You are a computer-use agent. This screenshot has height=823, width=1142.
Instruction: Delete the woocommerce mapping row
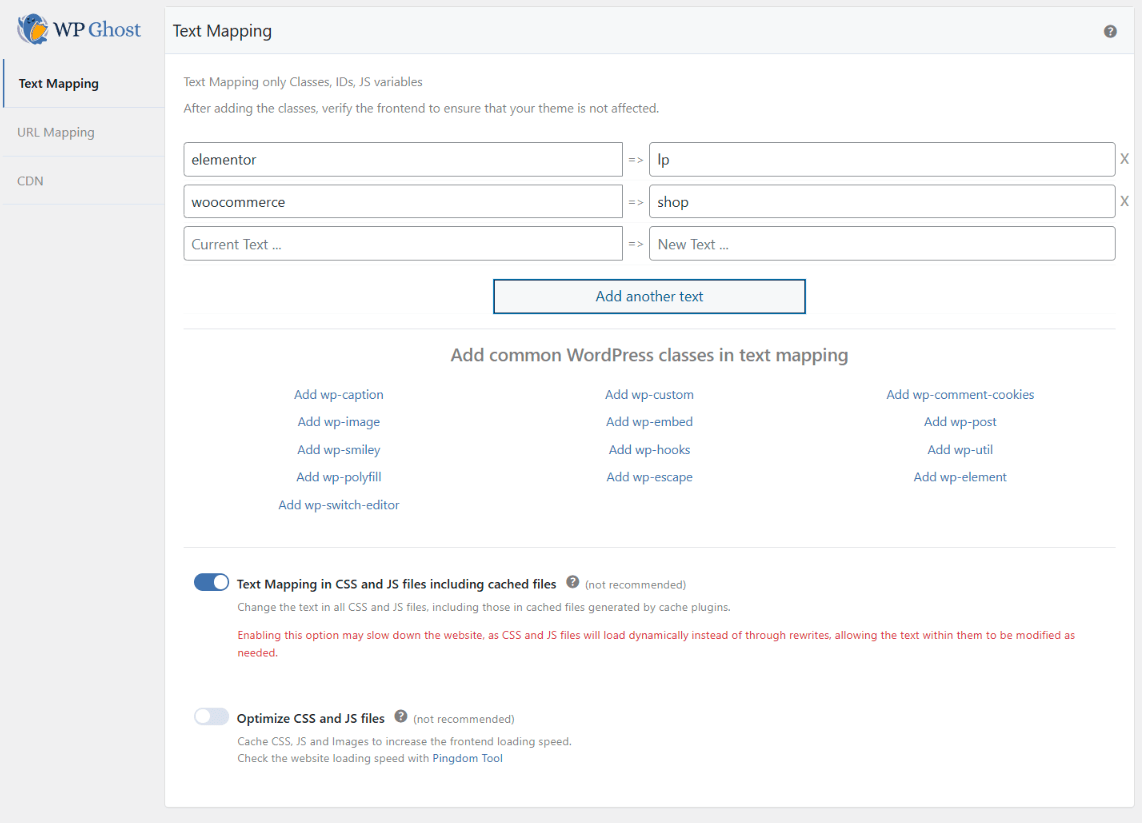[x=1124, y=202]
